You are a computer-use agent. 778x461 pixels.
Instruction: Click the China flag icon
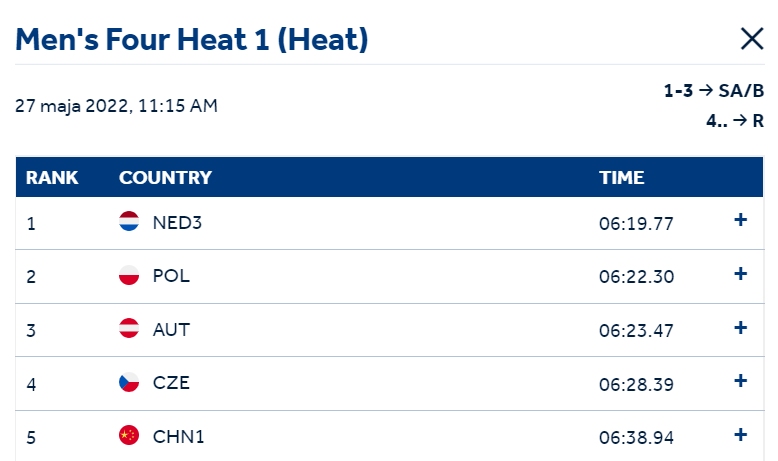pyautogui.click(x=129, y=435)
